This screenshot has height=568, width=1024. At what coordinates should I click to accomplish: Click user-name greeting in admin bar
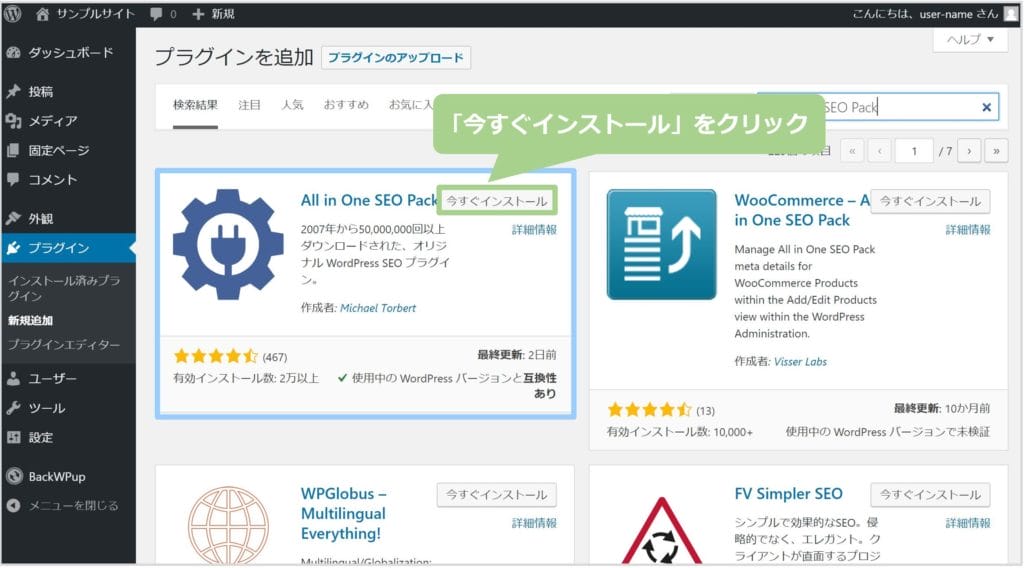(925, 14)
